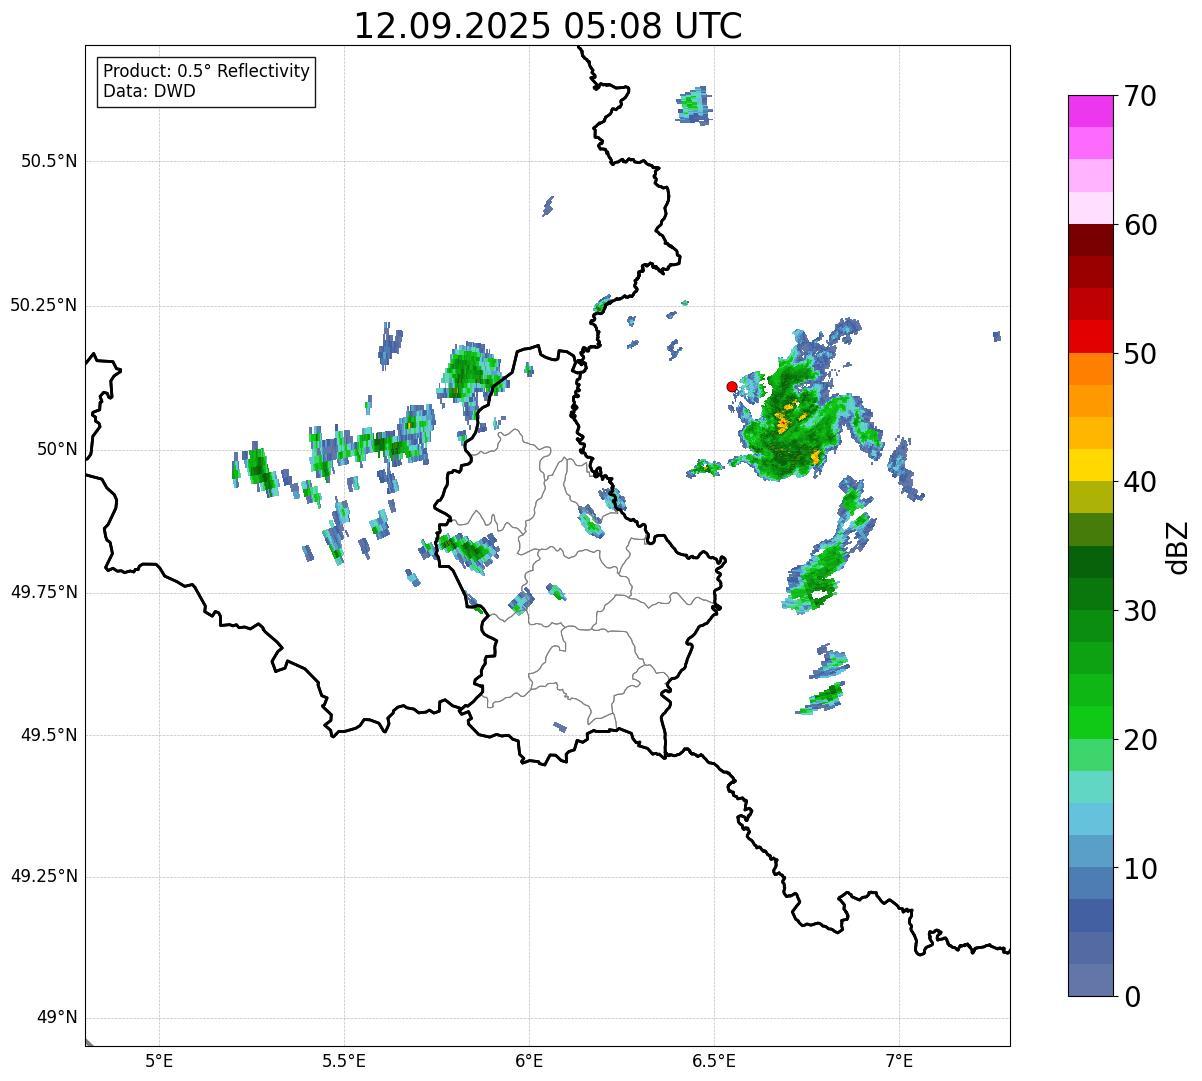
Task: Pick the bright red swatch above 50
Action: tap(1090, 336)
